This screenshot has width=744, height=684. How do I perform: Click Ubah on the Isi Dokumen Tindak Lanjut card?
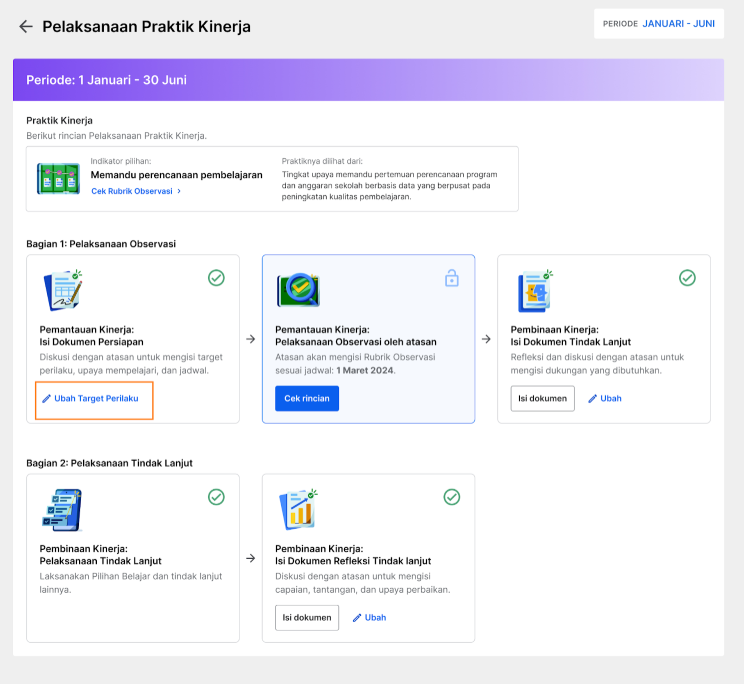click(605, 398)
